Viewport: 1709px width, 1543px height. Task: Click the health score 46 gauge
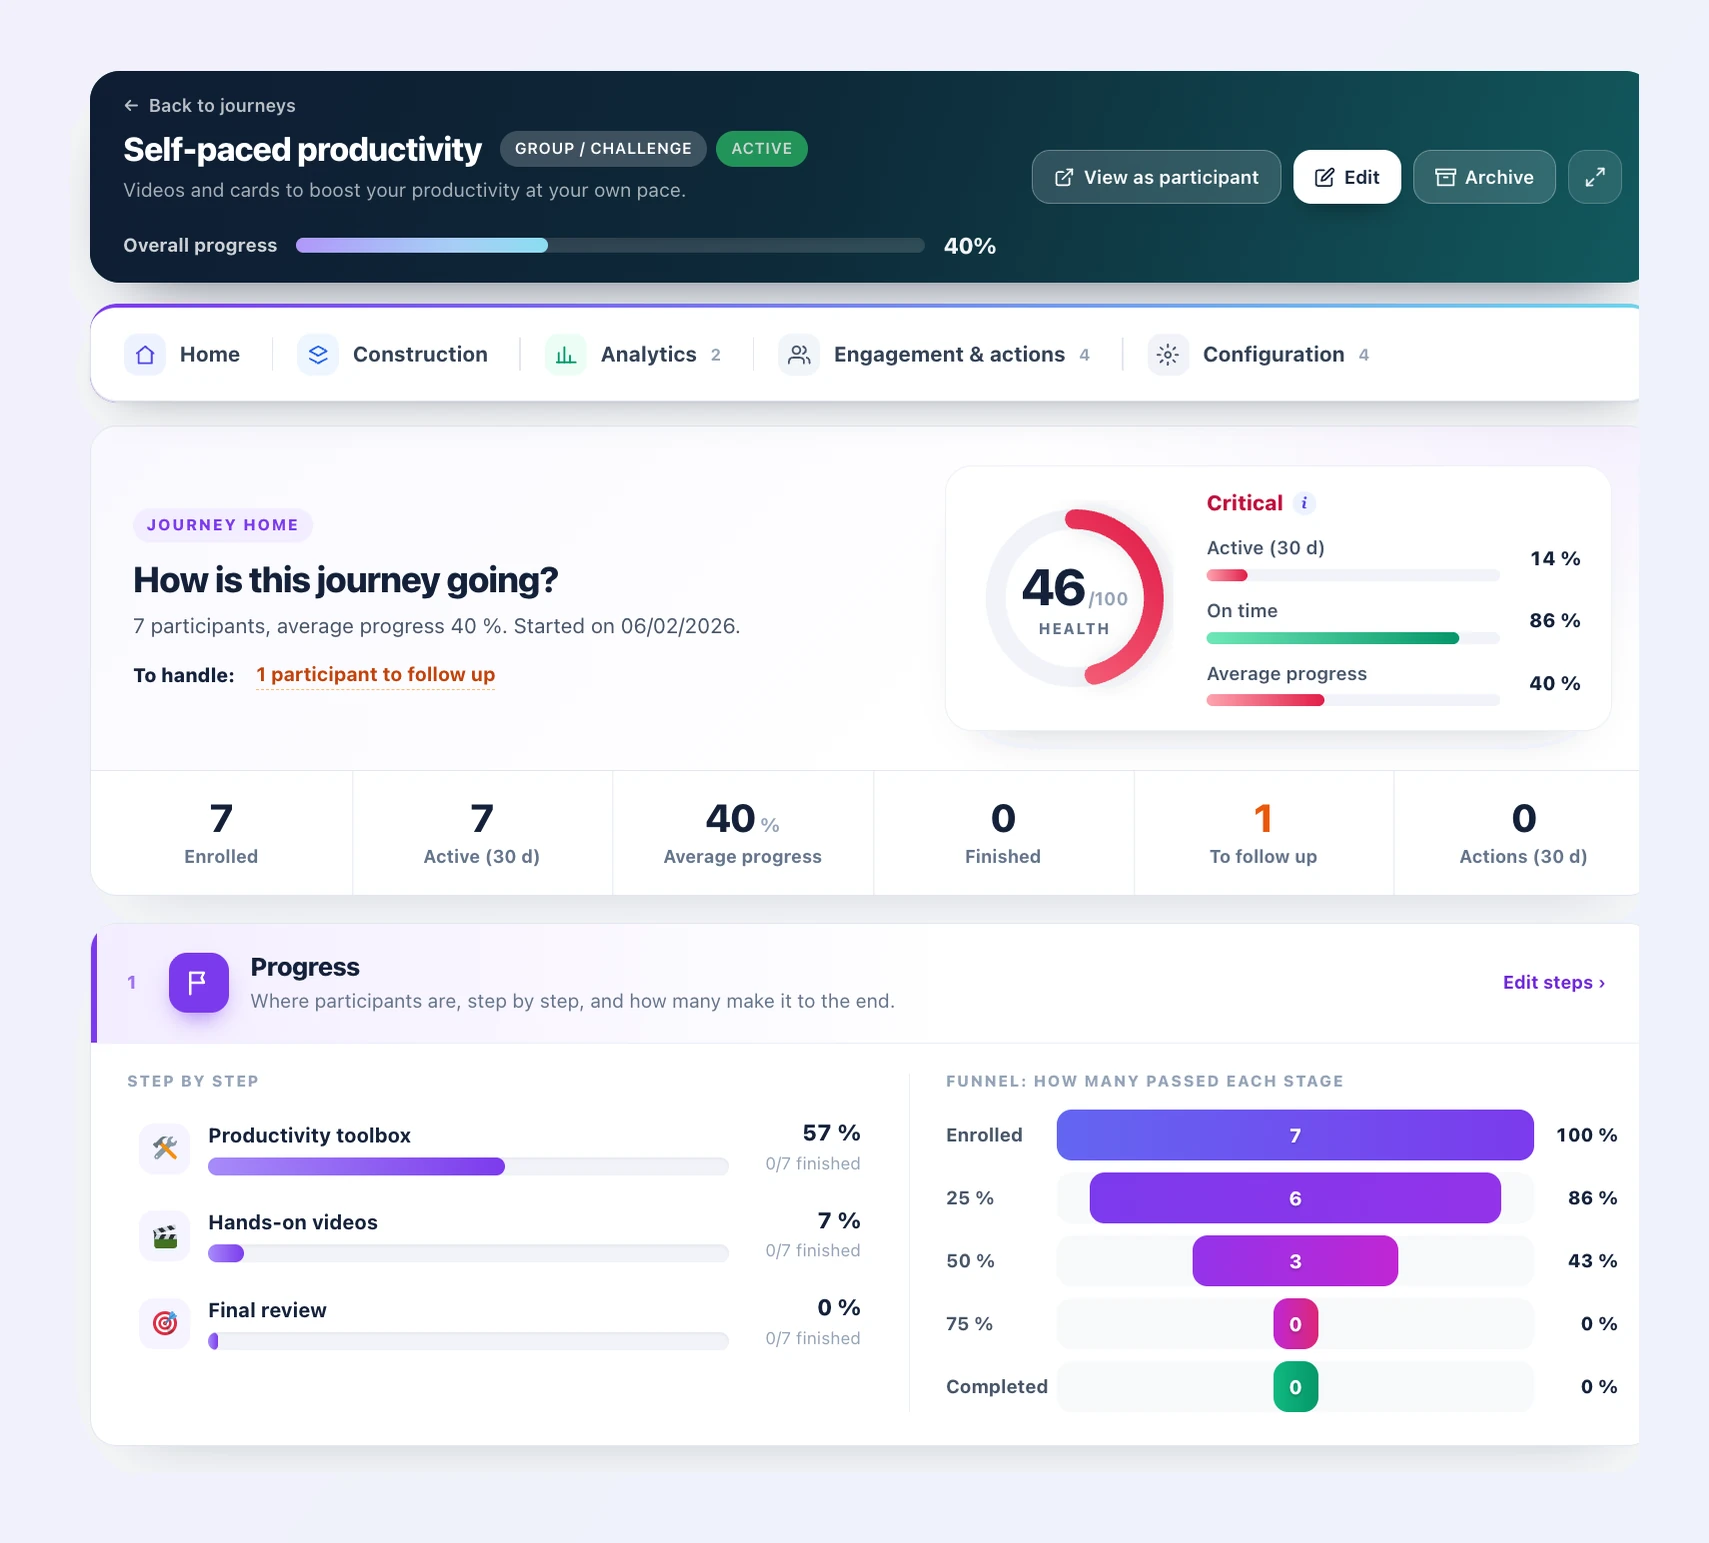(1075, 598)
